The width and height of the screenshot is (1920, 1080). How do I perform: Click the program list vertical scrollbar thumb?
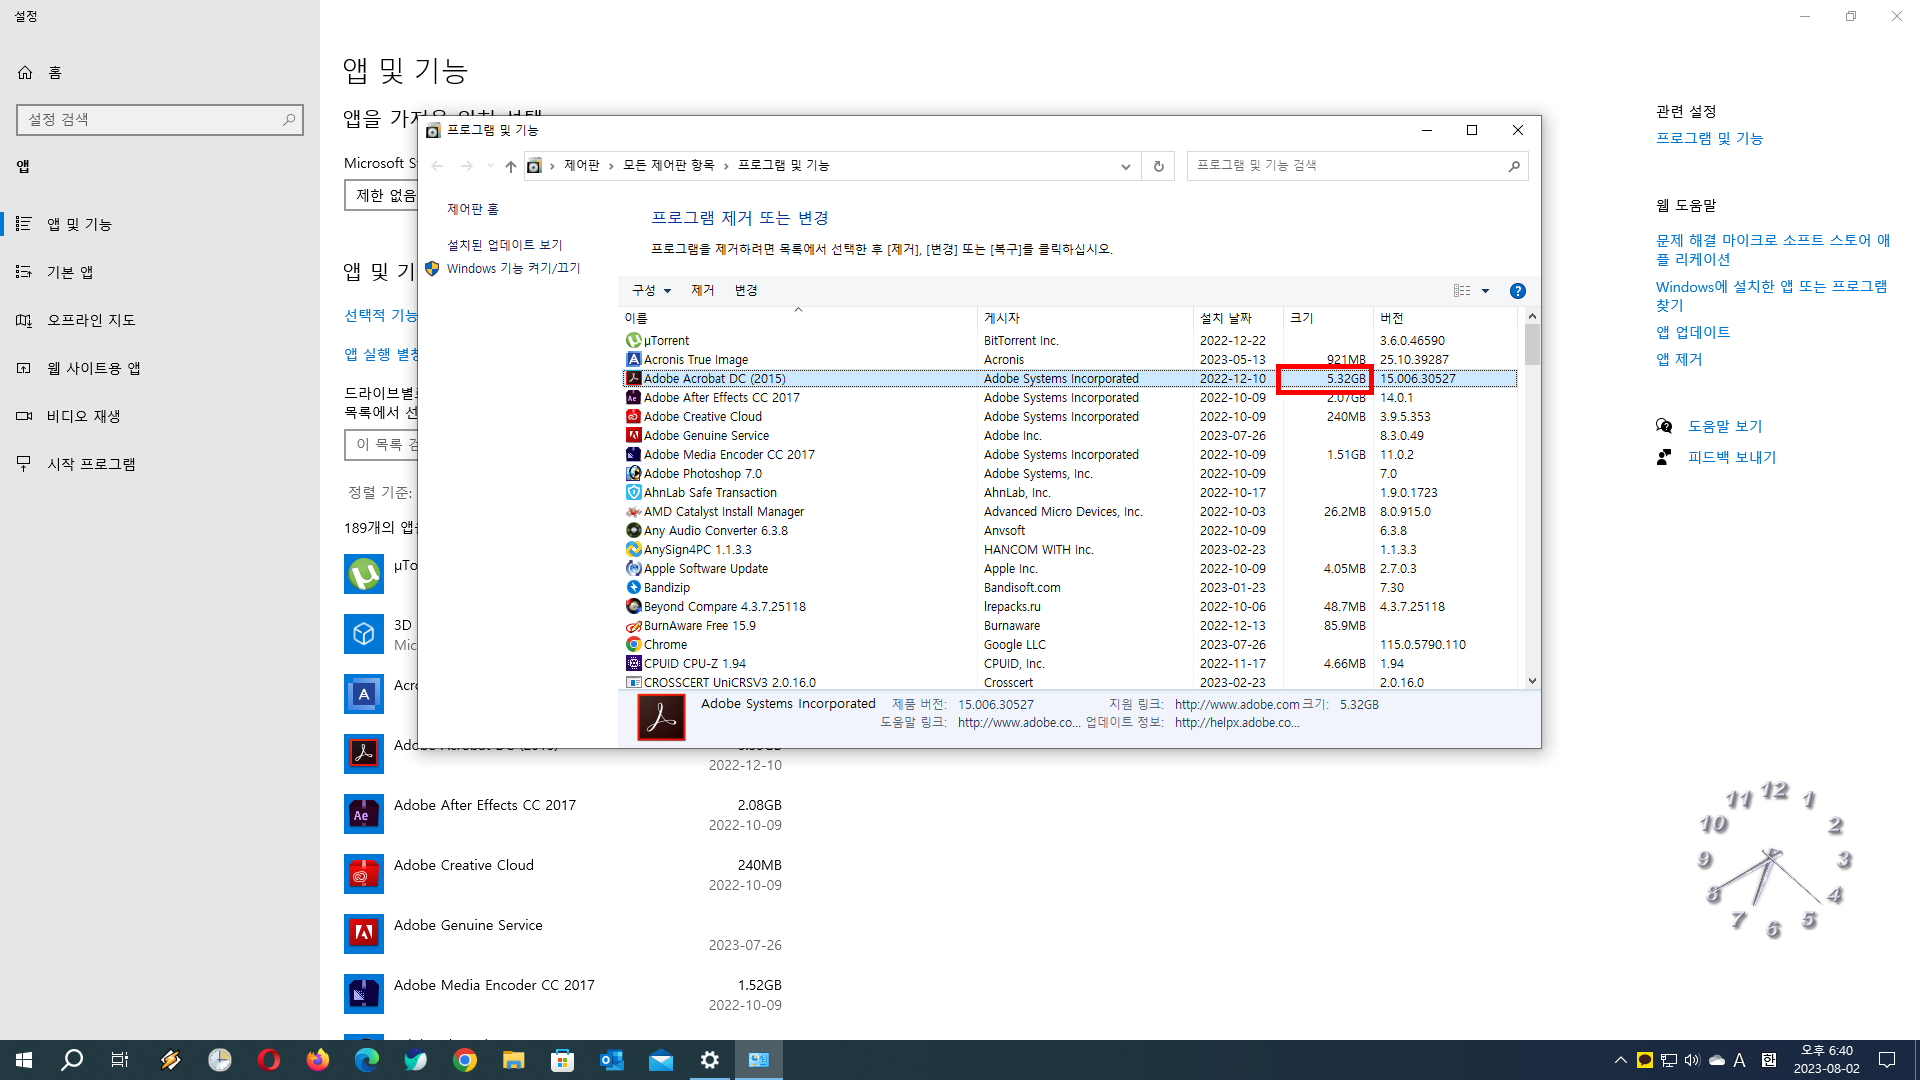click(1532, 344)
